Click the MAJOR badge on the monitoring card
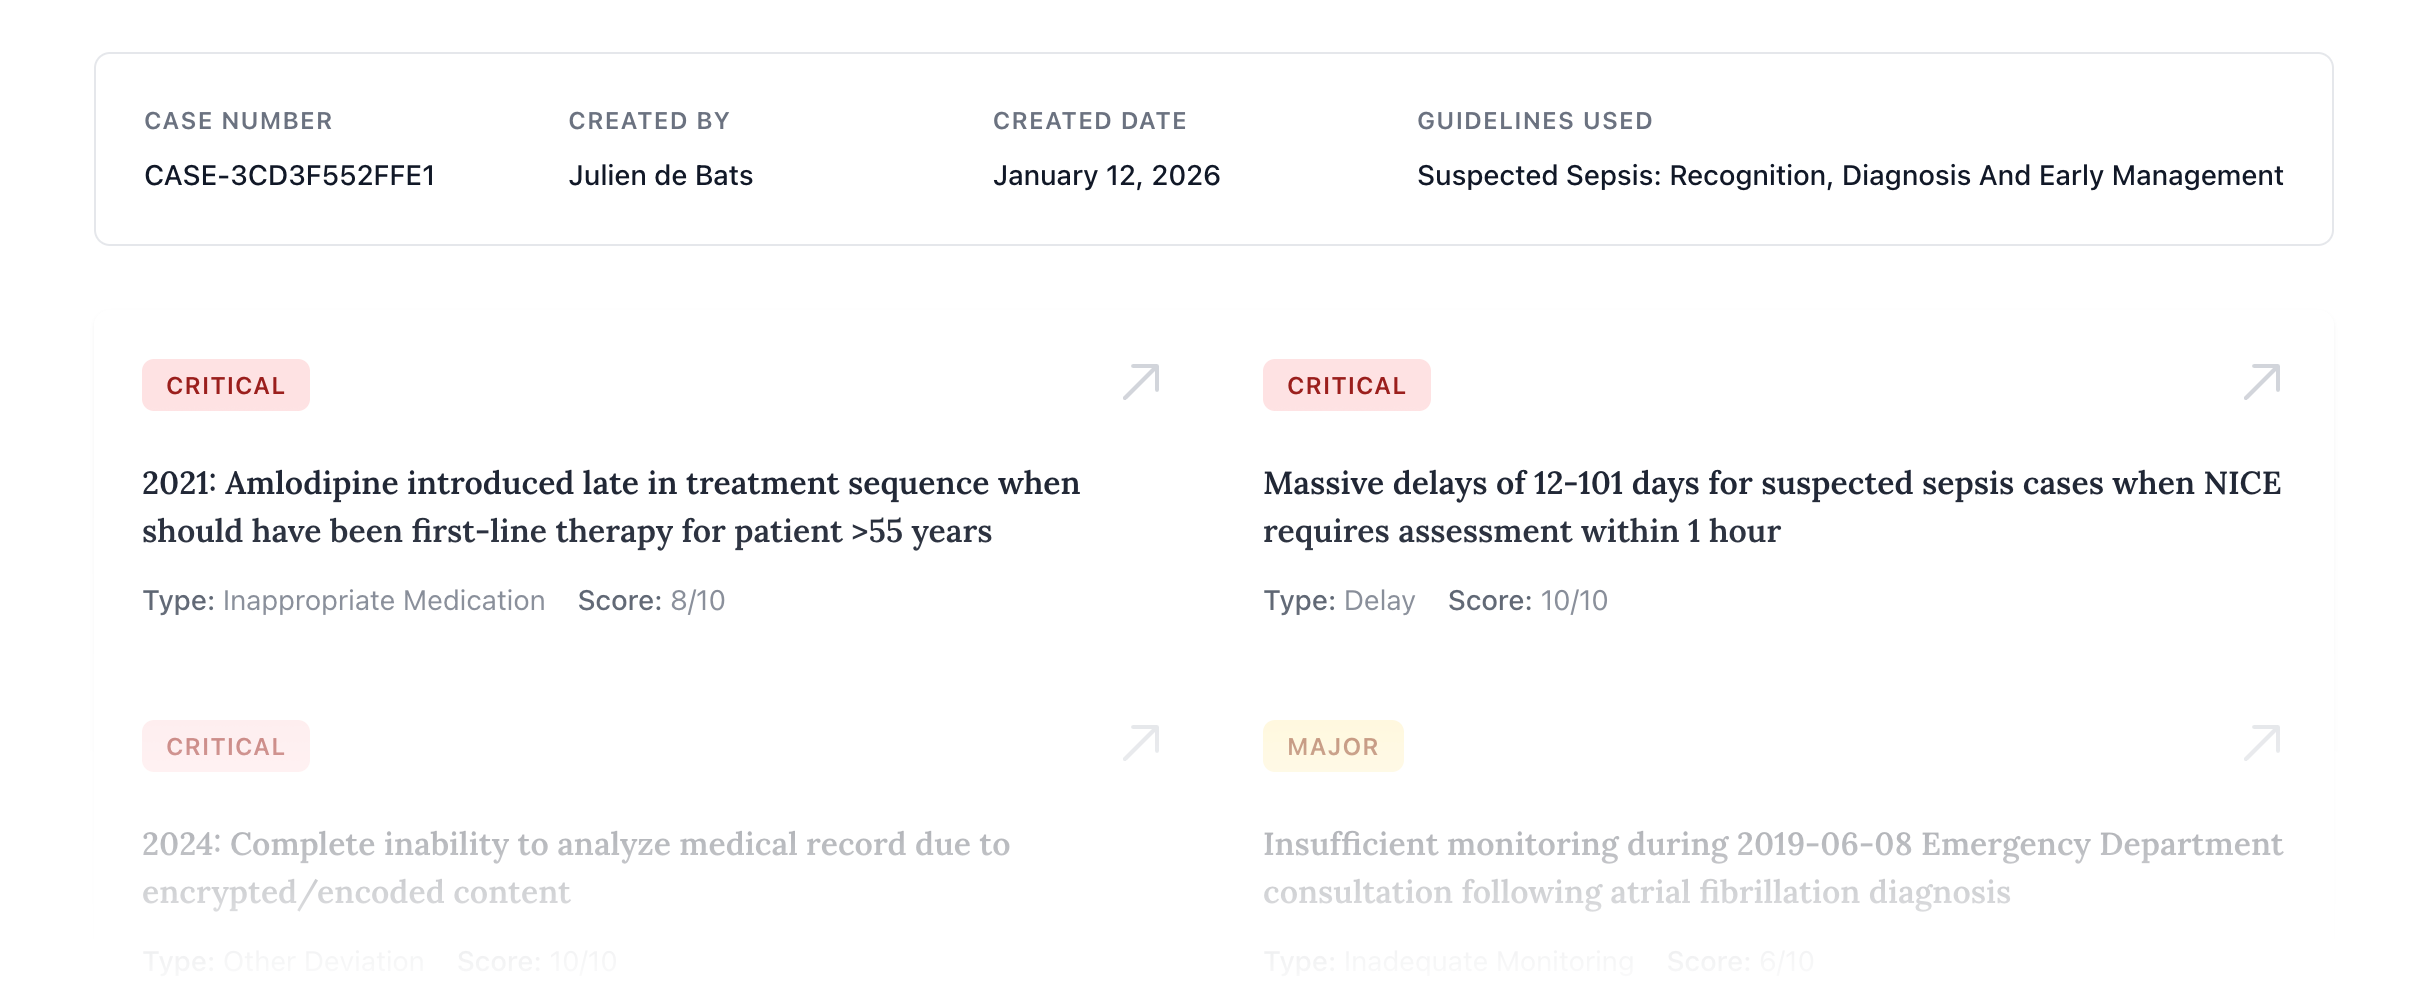This screenshot has height=1007, width=2428. [1335, 745]
